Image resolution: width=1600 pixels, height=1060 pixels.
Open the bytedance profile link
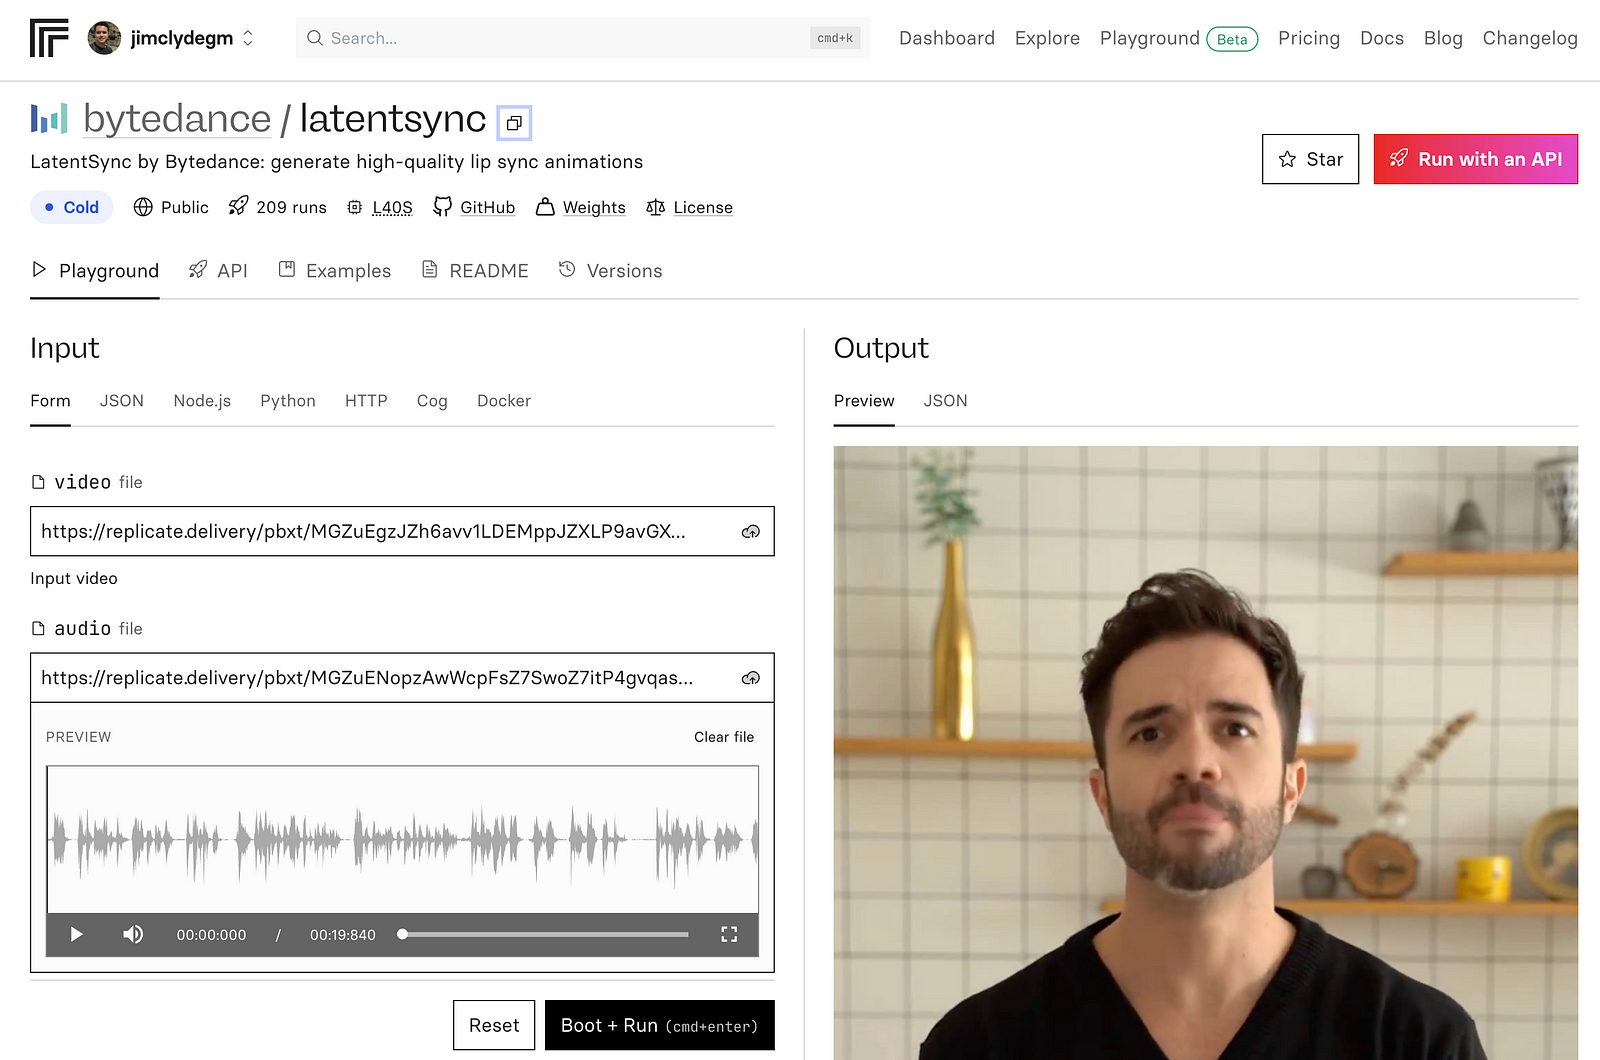[177, 118]
